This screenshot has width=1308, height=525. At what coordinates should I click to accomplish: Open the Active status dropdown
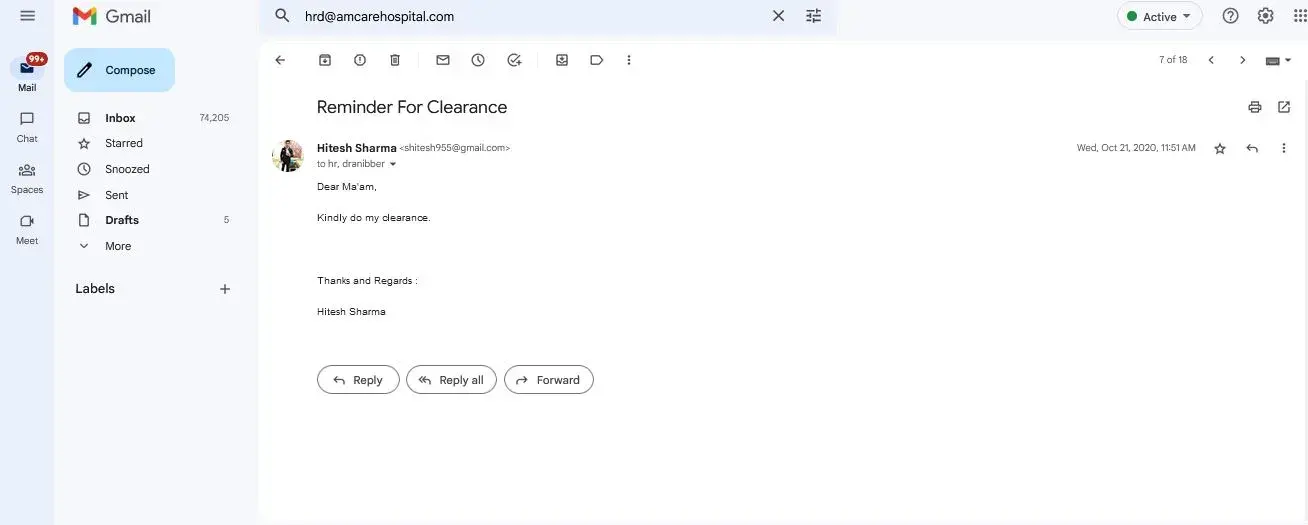click(x=1159, y=16)
